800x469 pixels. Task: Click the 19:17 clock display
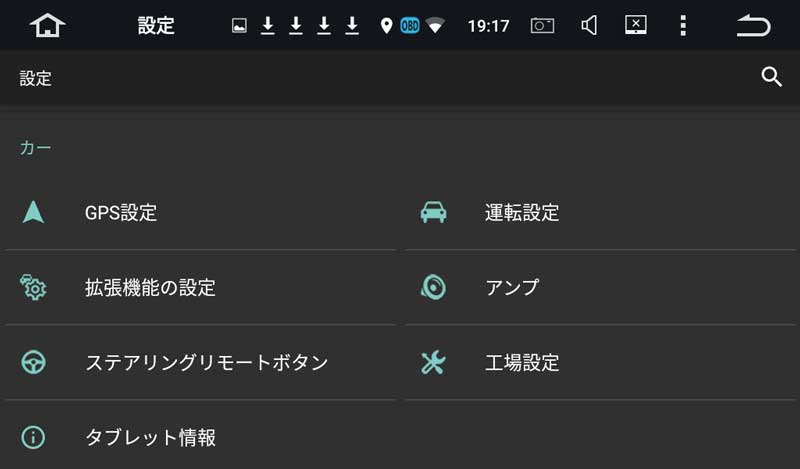[488, 26]
